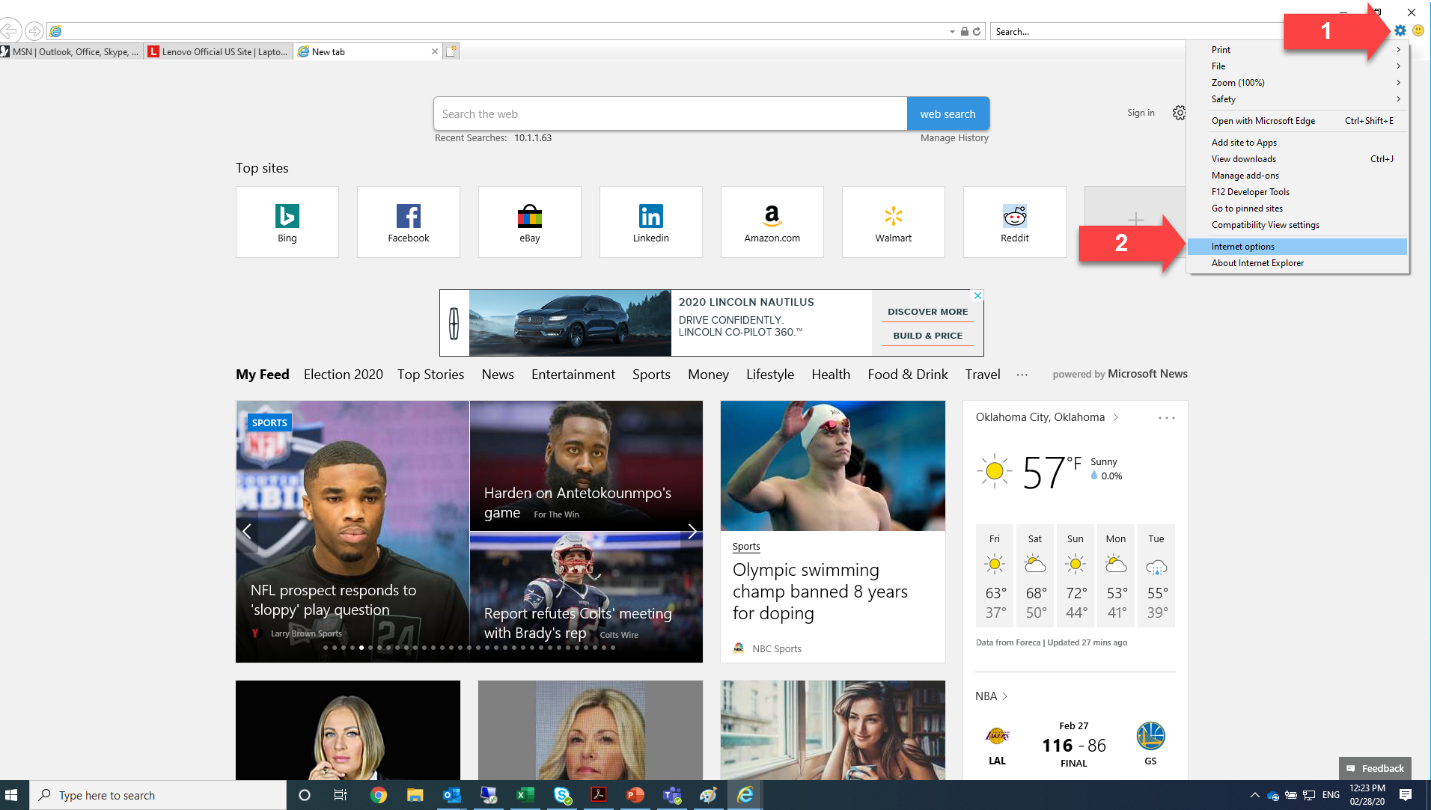The height and width of the screenshot is (810, 1431).
Task: Open PowerPoint from the taskbar
Action: 635,795
